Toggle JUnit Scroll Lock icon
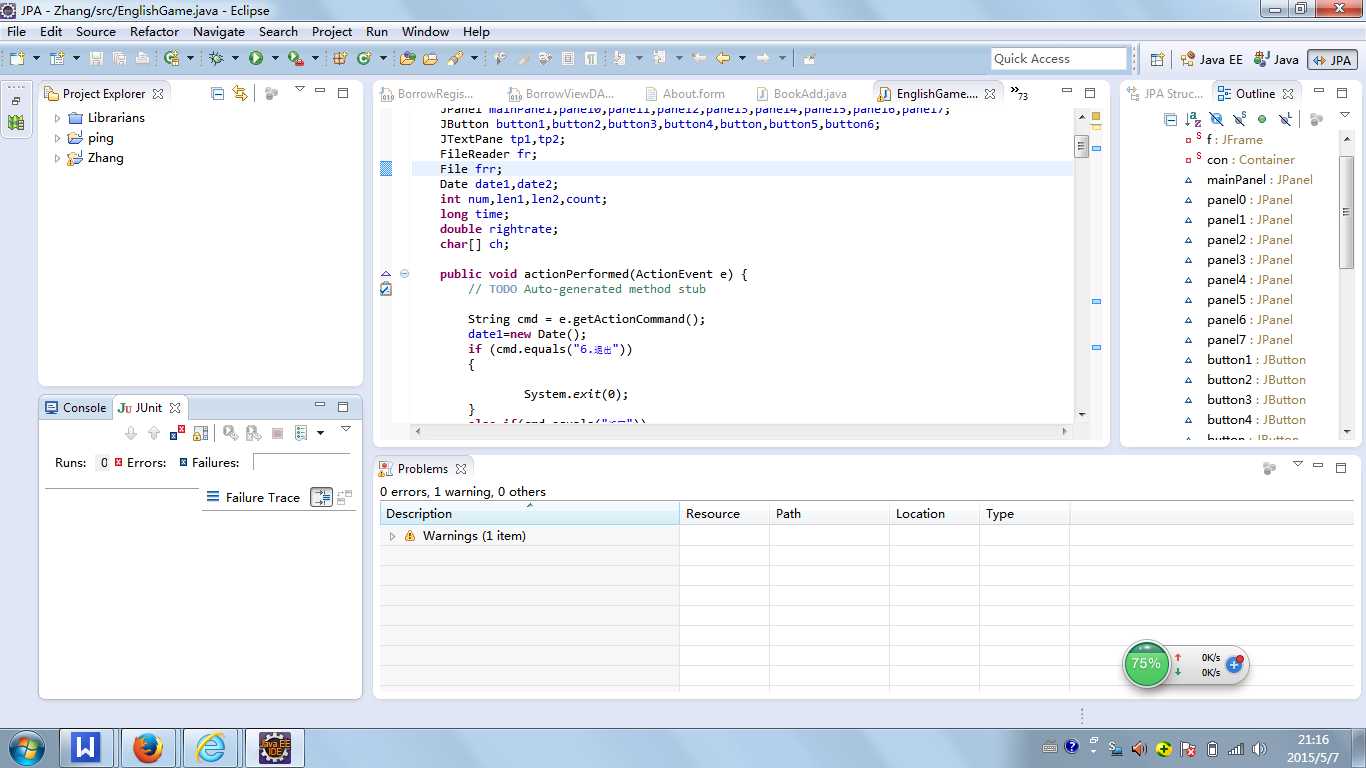This screenshot has height=768, width=1366. pos(200,433)
